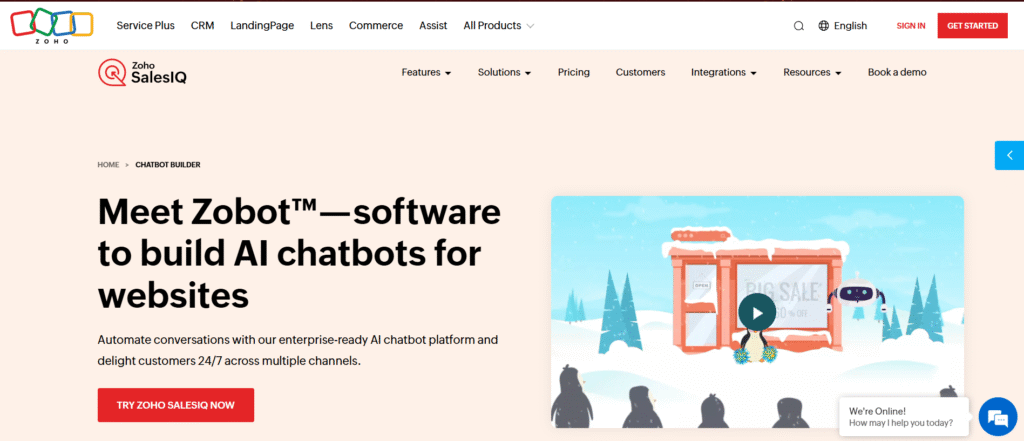The image size is (1024, 441).
Task: Open the Customers page
Action: (x=640, y=72)
